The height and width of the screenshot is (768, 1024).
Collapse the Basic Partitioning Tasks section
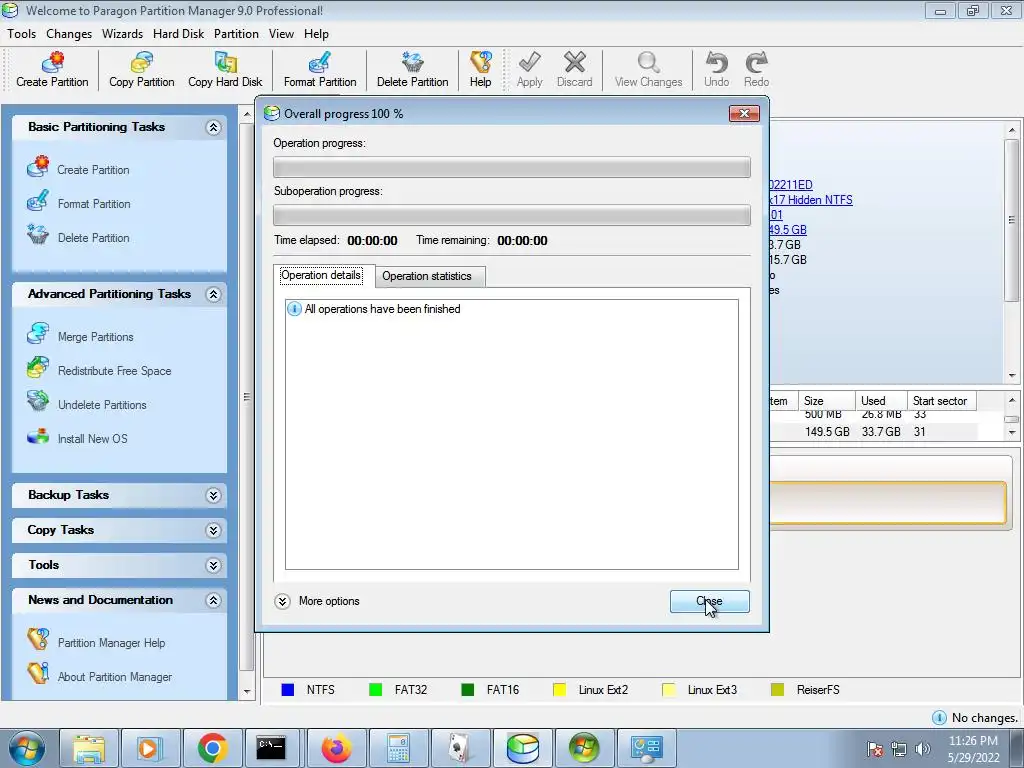213,127
